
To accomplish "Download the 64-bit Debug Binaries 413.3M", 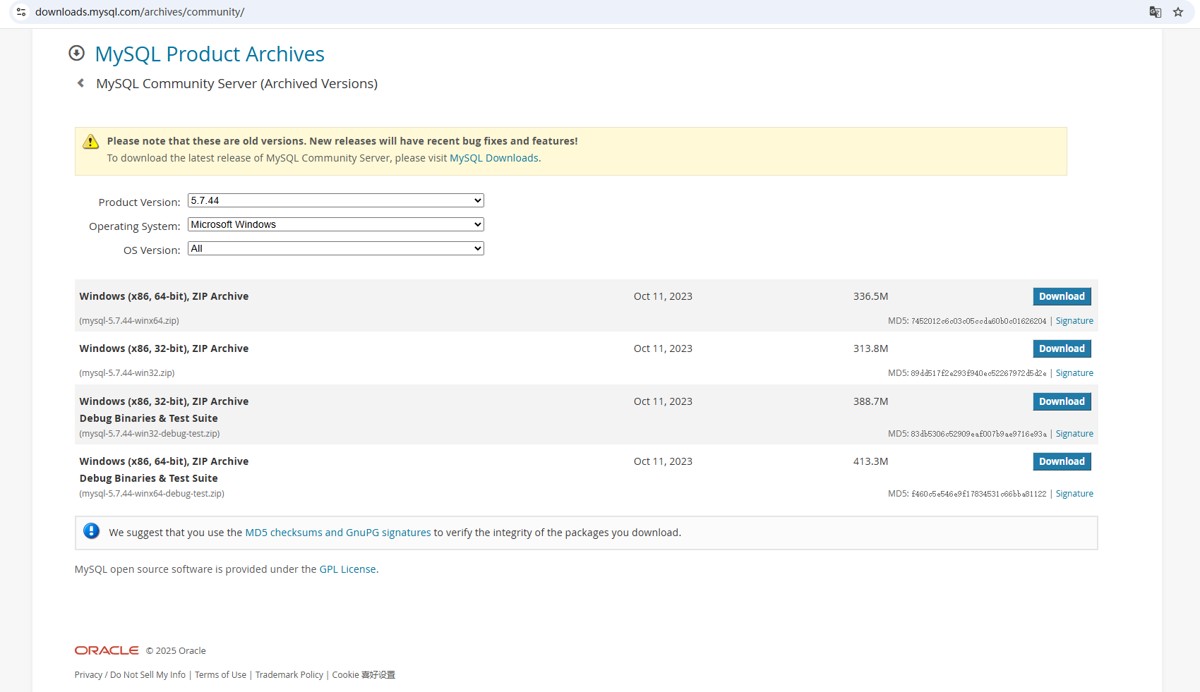I will tap(1062, 461).
